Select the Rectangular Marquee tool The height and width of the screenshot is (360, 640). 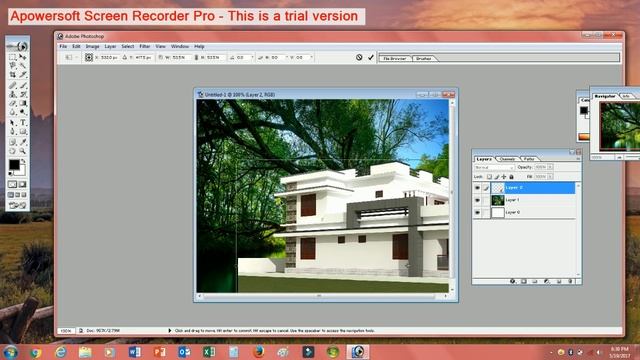[x=13, y=57]
